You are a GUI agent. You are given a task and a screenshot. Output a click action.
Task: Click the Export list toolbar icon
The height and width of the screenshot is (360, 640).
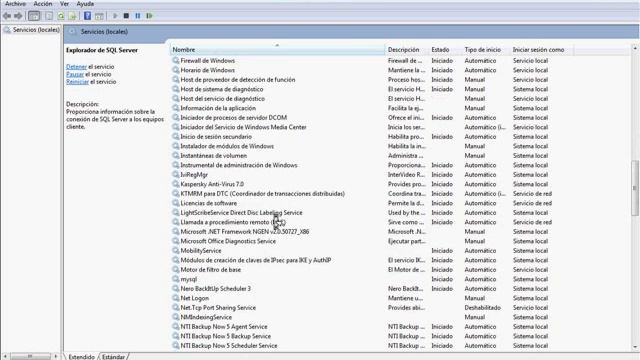coord(73,16)
